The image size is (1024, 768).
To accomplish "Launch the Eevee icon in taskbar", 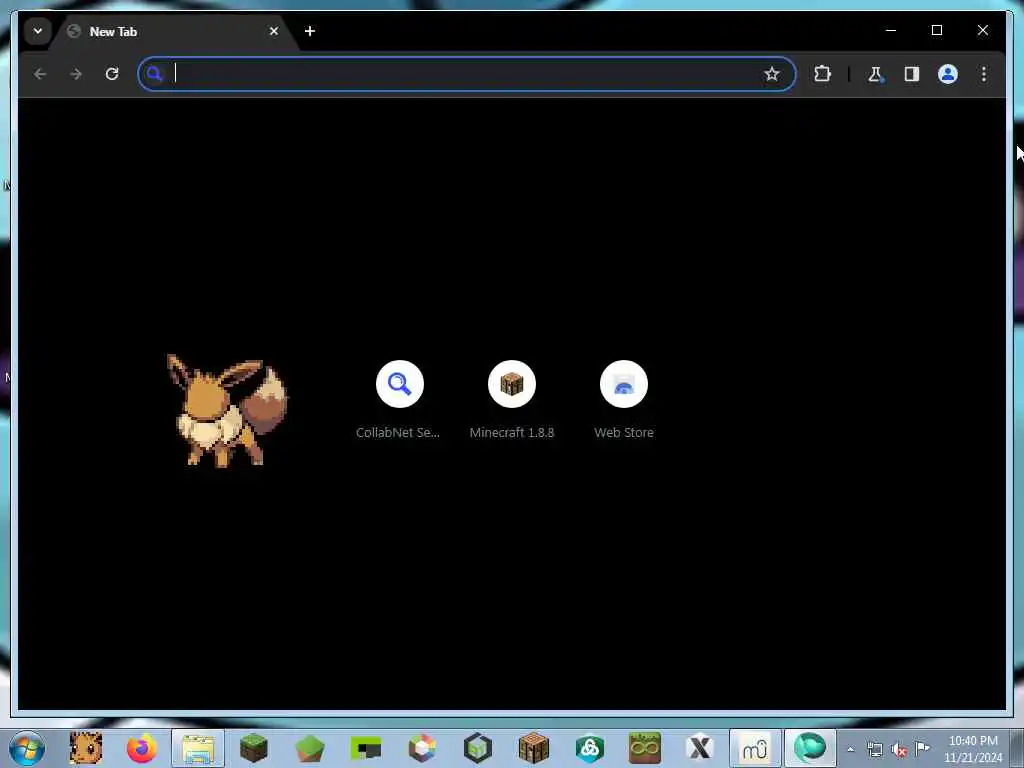I will click(x=86, y=748).
